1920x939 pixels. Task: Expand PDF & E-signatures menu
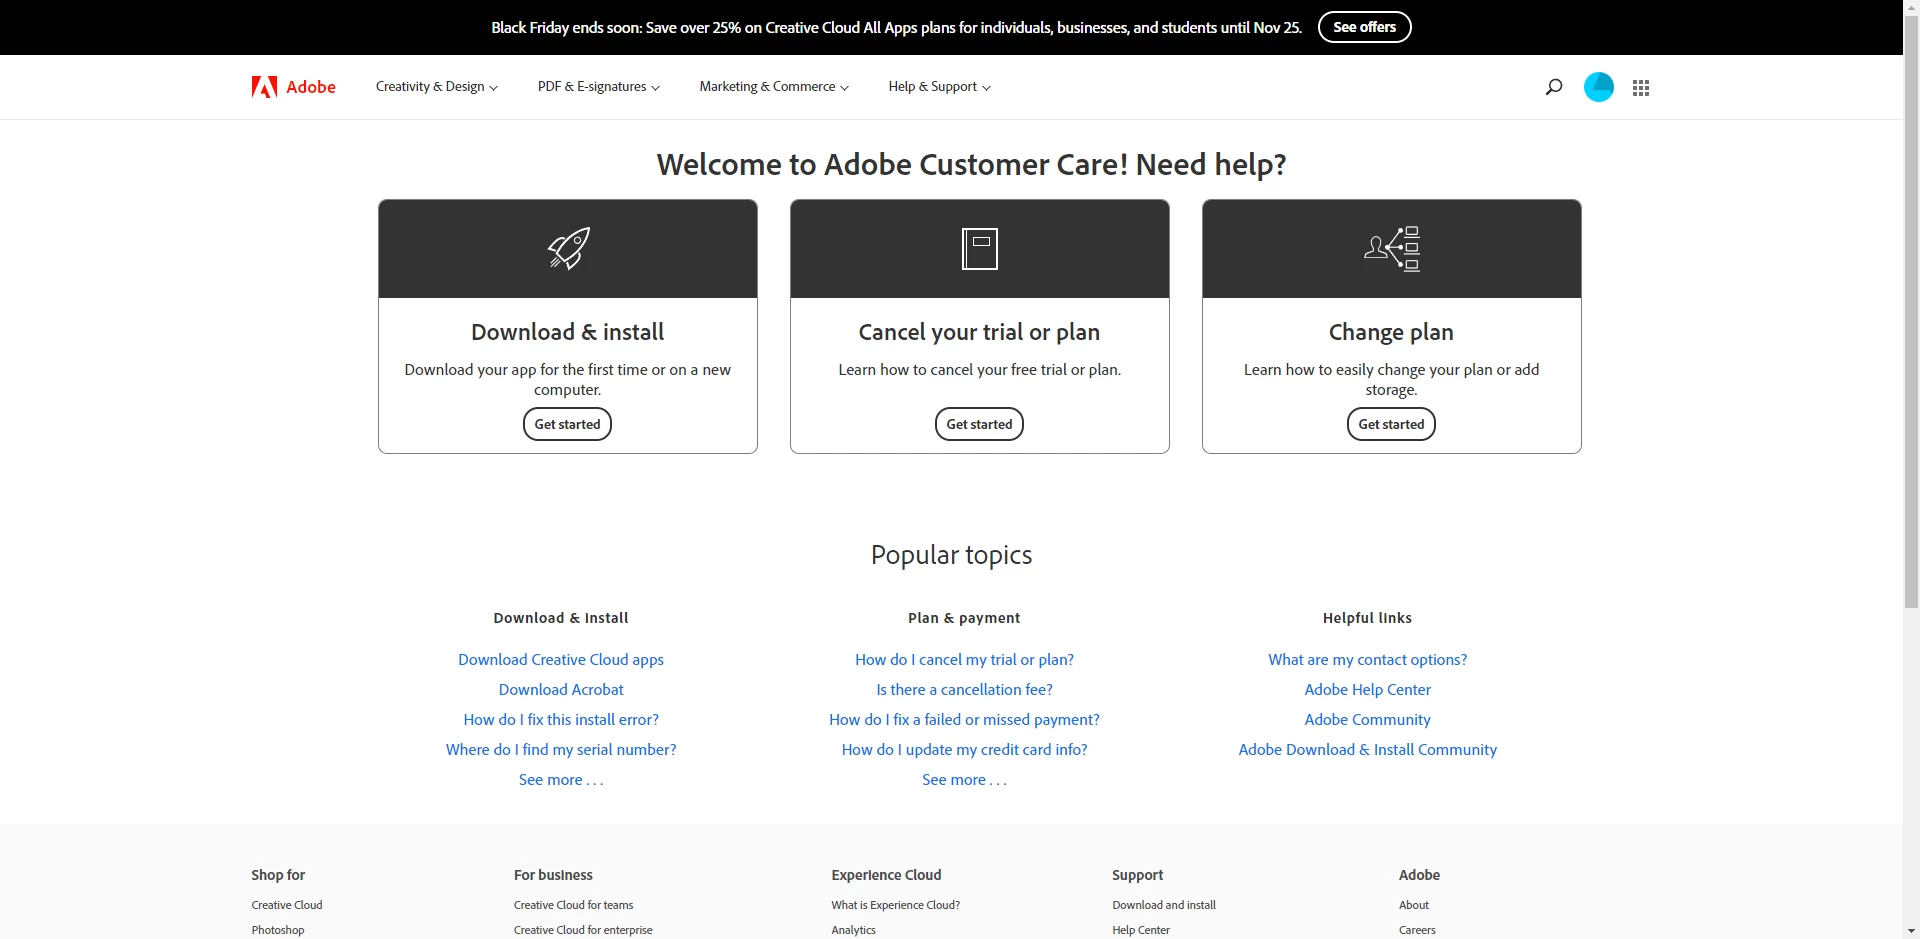click(598, 87)
